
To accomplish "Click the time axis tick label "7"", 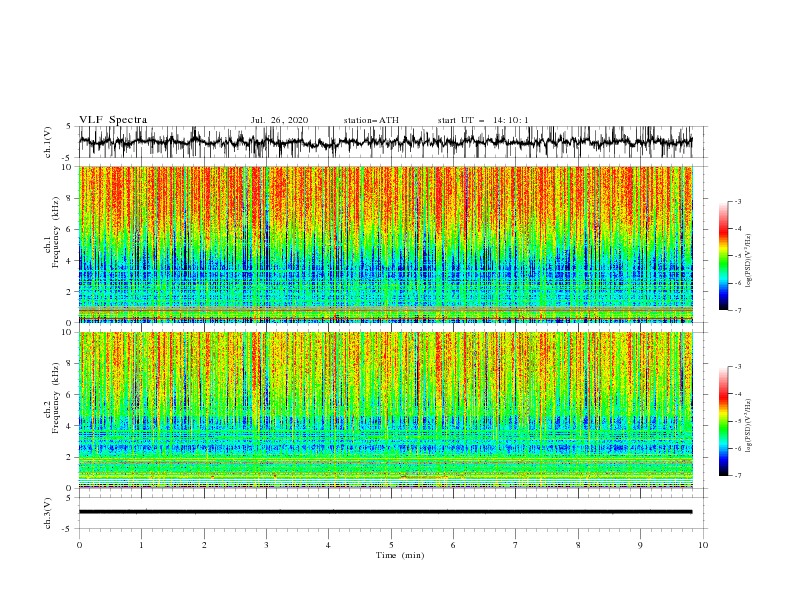I will [516, 545].
